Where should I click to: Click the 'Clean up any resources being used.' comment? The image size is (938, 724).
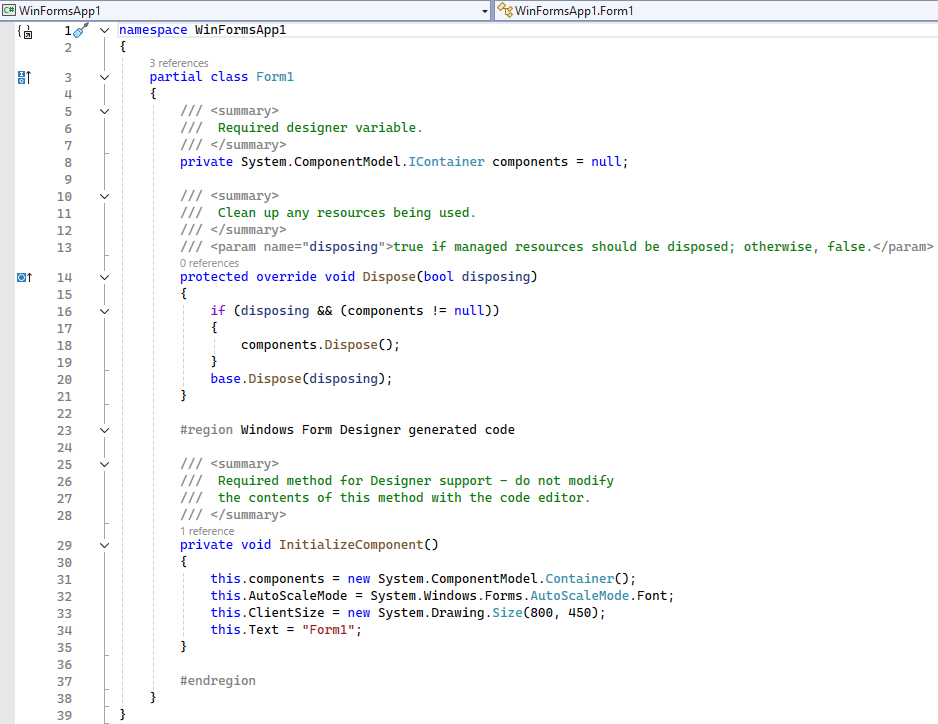coord(346,212)
